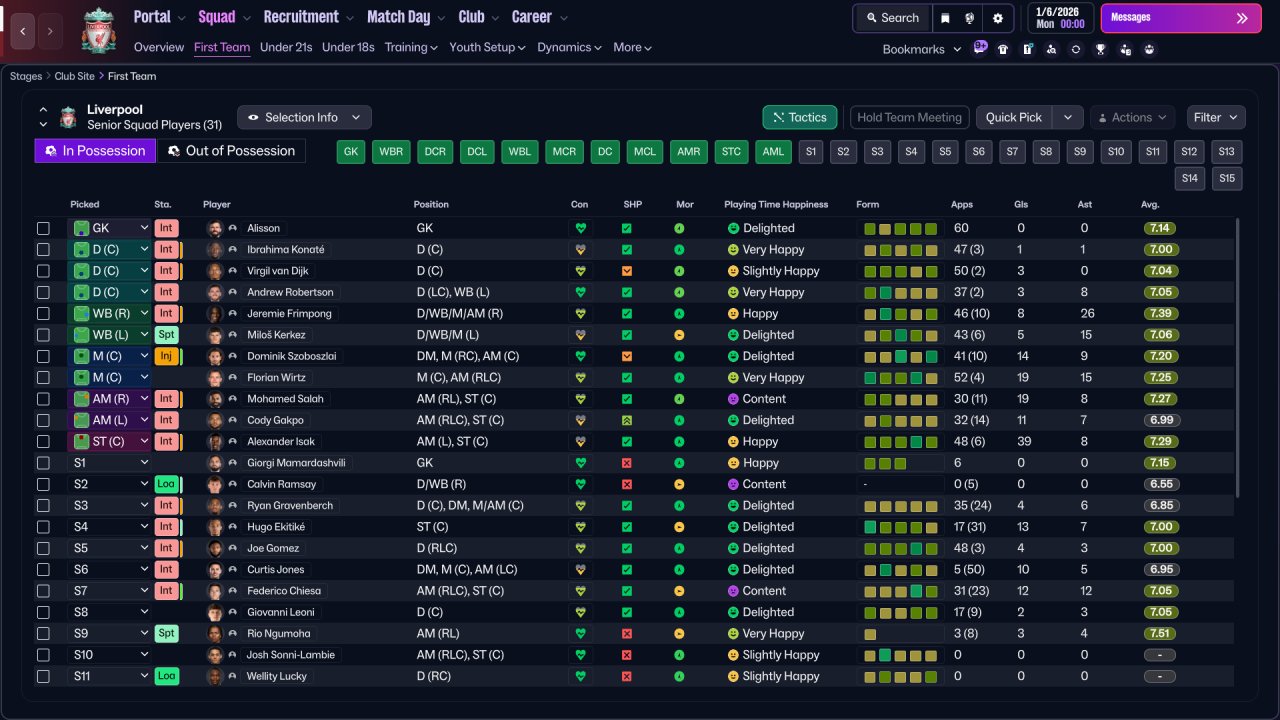
Task: Open the Liverpool club crest in header
Action: (x=98, y=30)
